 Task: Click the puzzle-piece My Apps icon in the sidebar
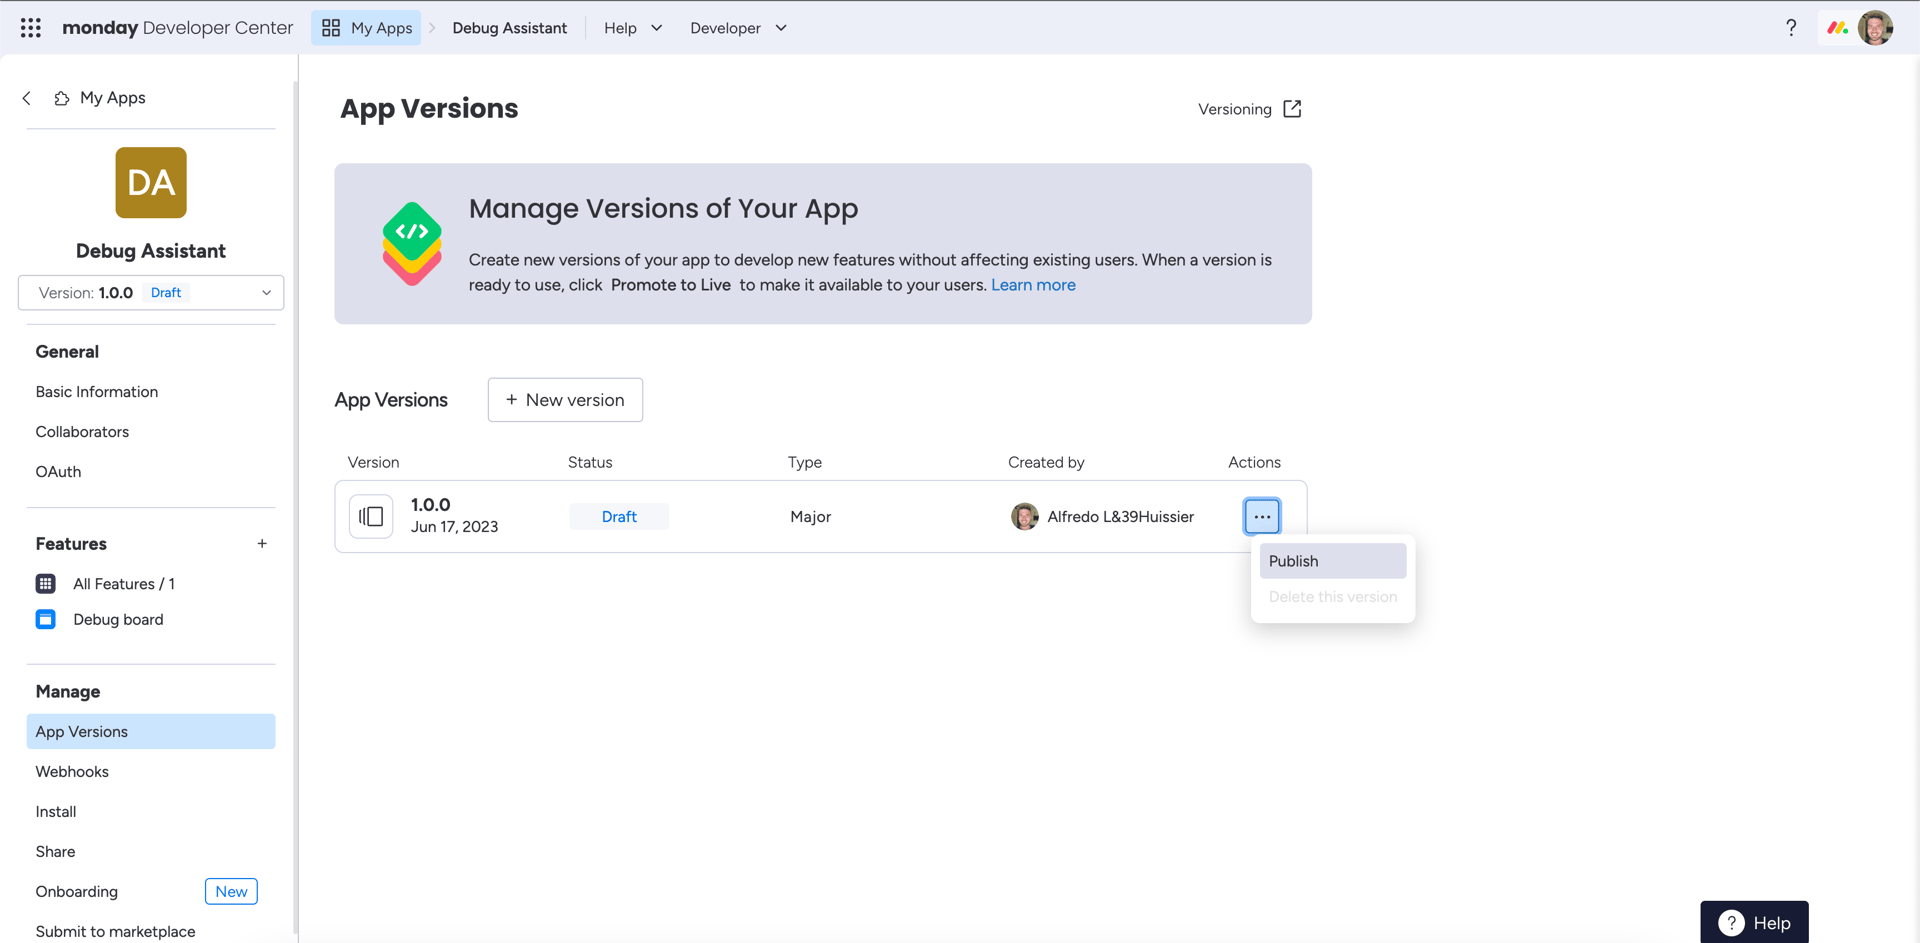coord(62,98)
